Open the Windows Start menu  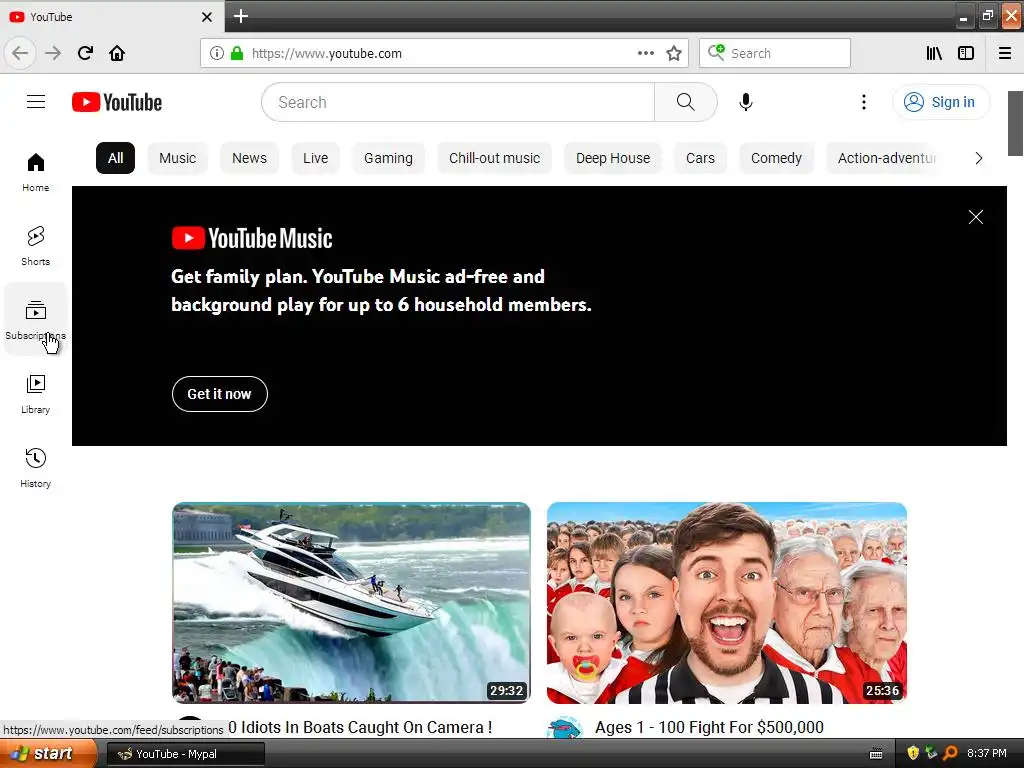[48, 753]
